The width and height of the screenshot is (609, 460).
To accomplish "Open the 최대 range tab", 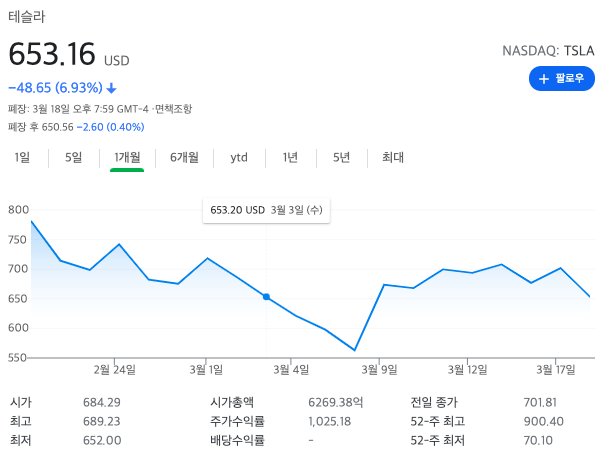I will point(393,157).
